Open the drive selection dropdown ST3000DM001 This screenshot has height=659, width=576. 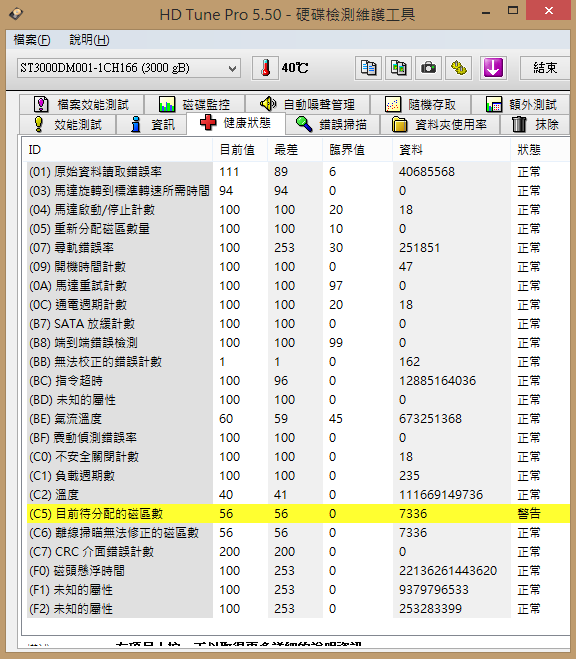click(129, 68)
